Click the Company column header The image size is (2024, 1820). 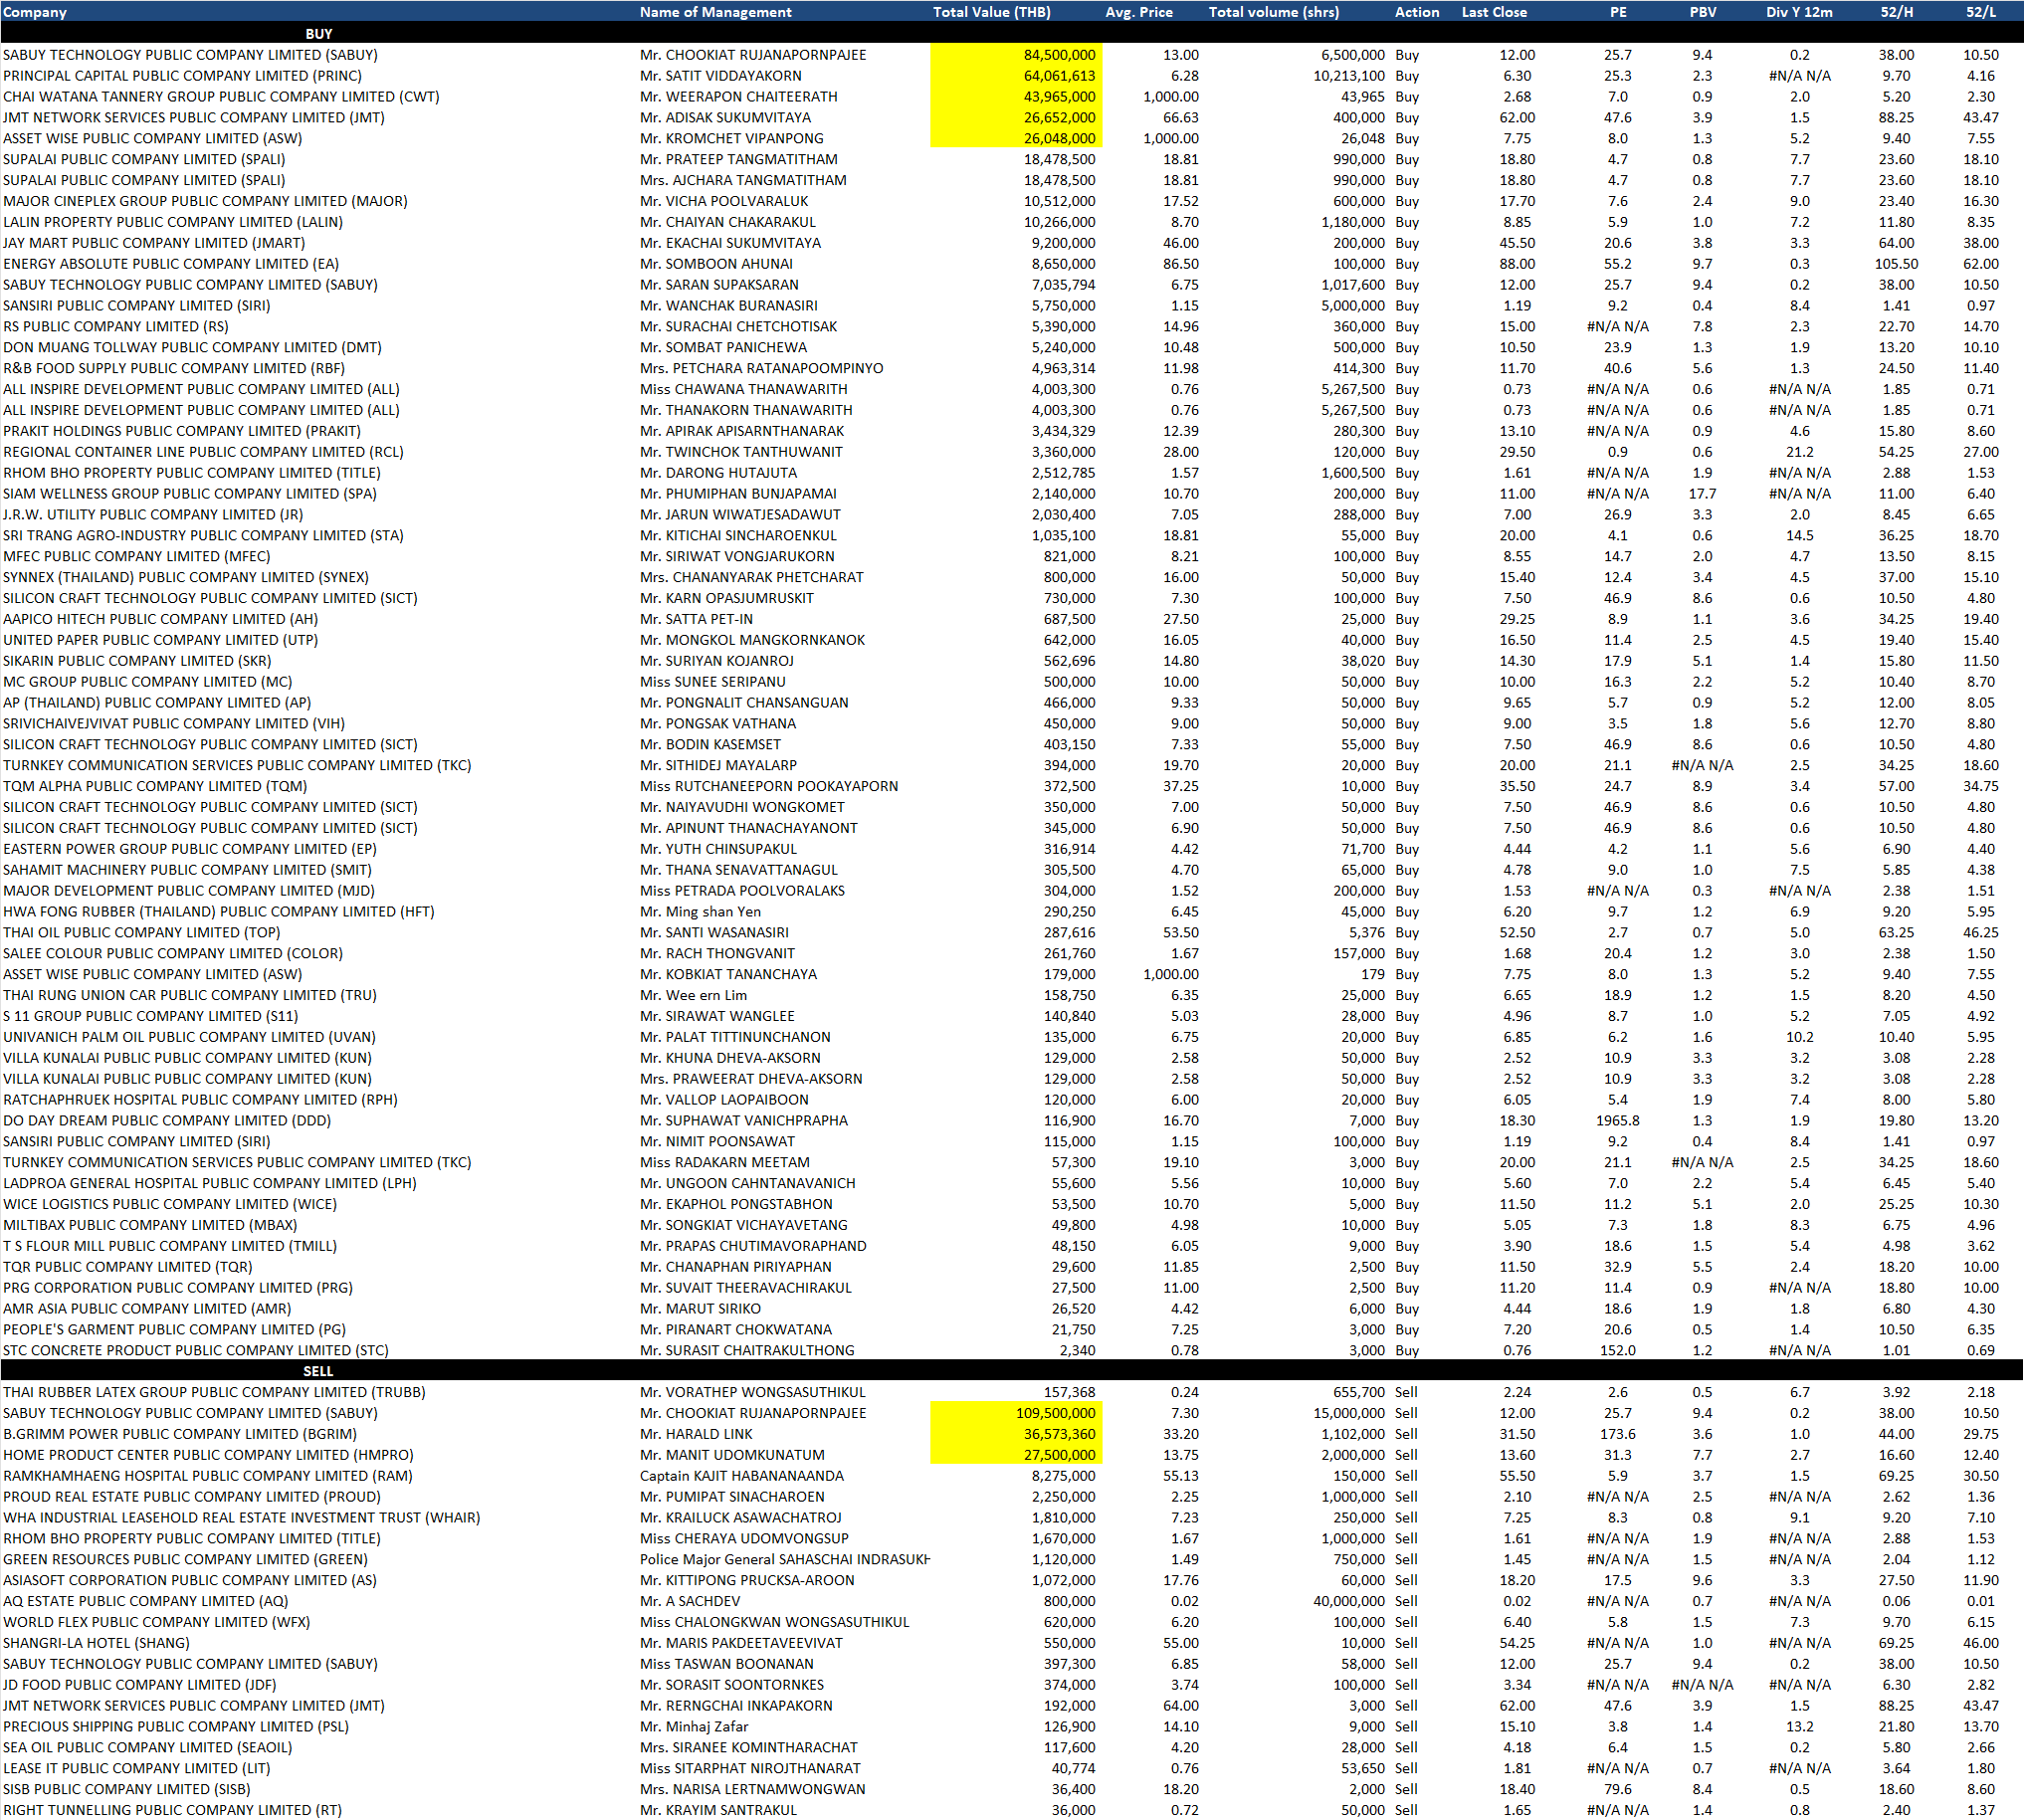(35, 12)
